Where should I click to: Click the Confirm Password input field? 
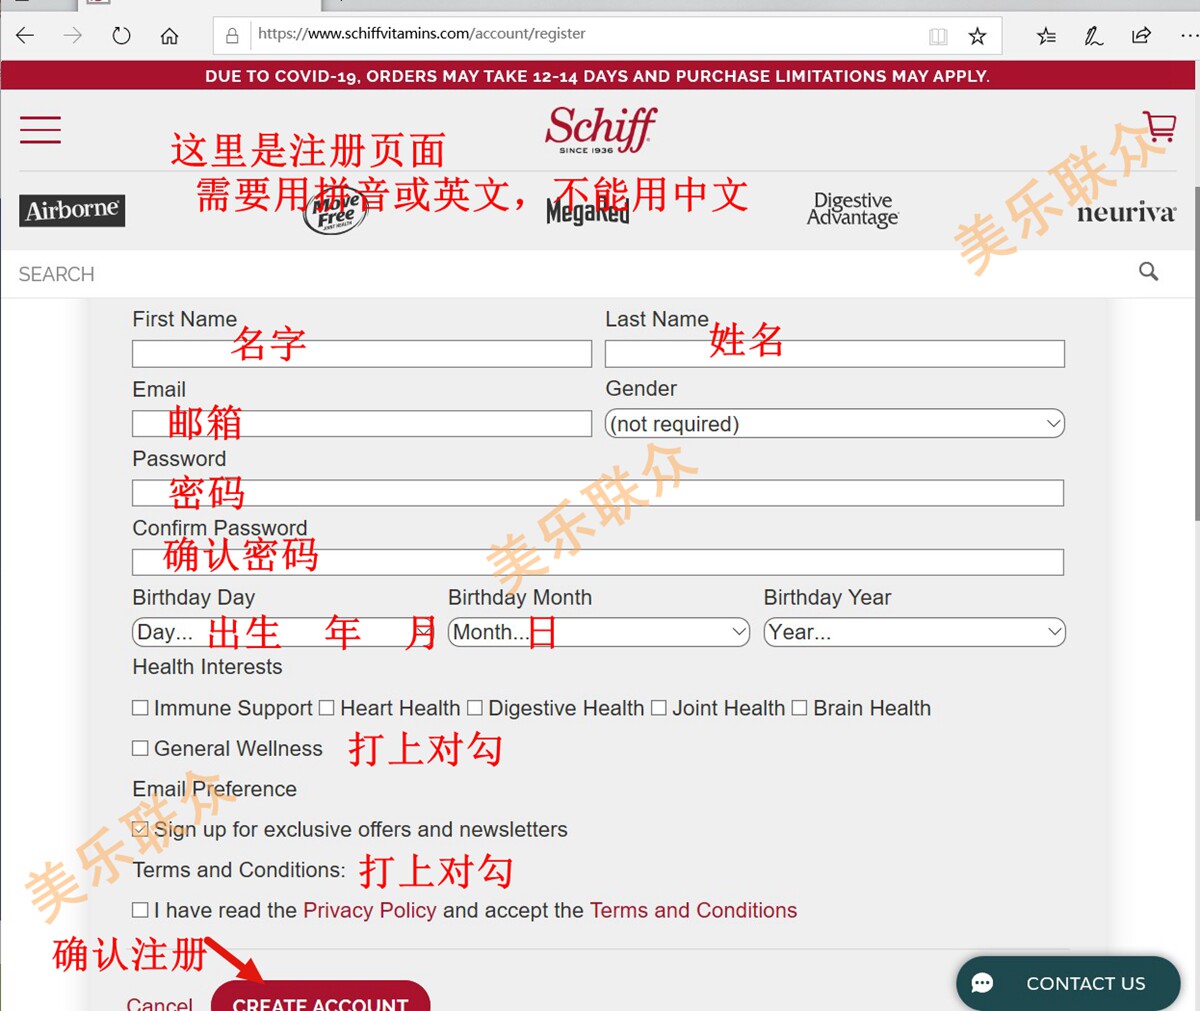tap(598, 562)
